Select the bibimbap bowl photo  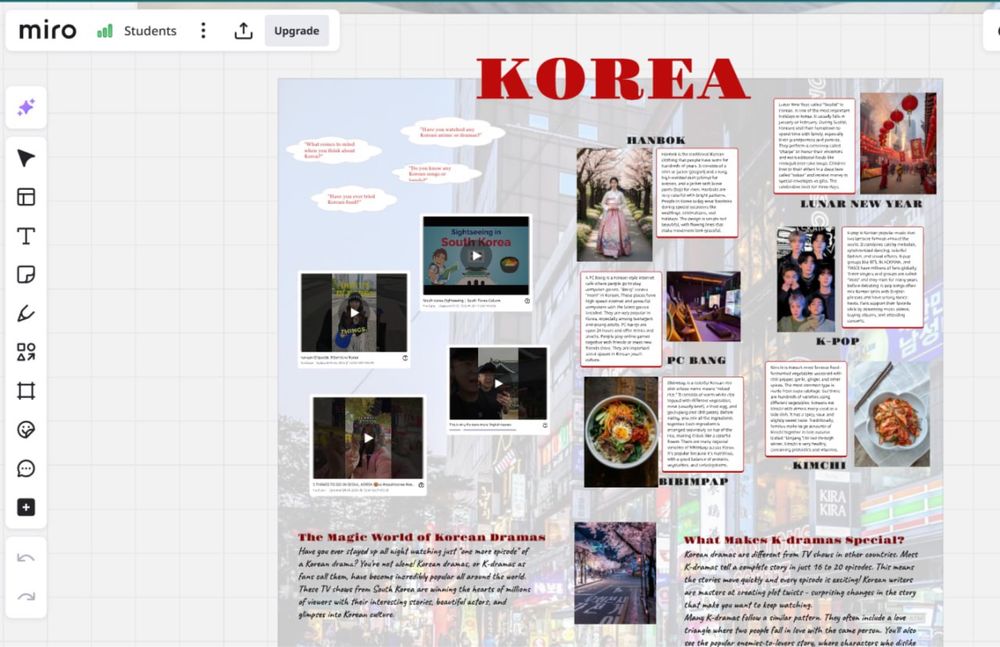pos(621,432)
